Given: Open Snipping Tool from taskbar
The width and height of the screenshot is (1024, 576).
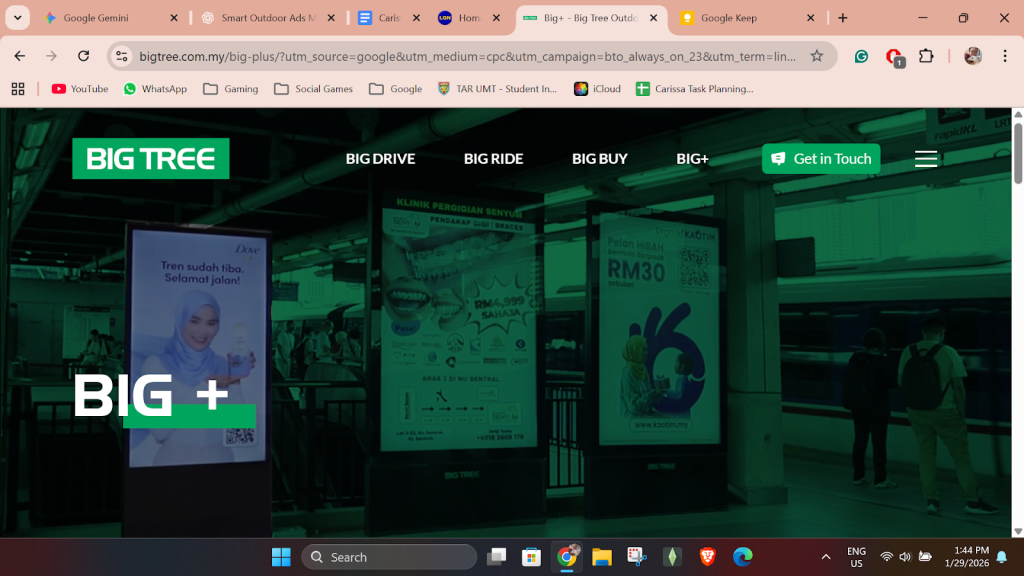Looking at the screenshot, I should click(637, 557).
